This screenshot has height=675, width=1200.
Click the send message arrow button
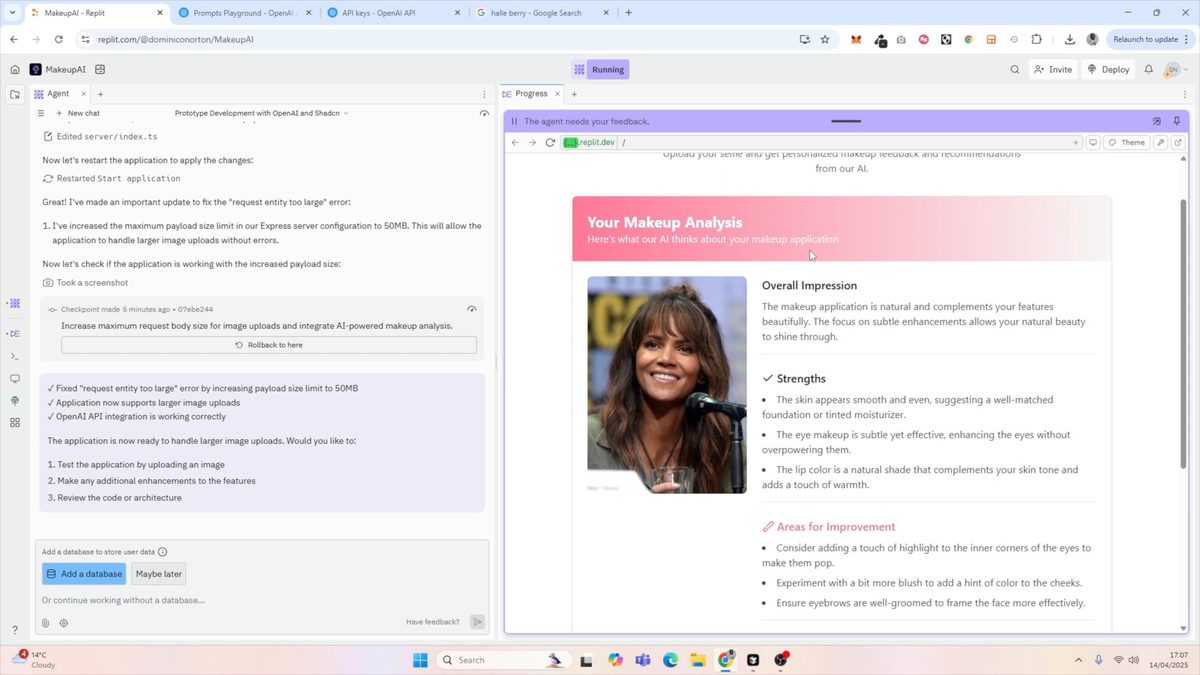tap(477, 622)
